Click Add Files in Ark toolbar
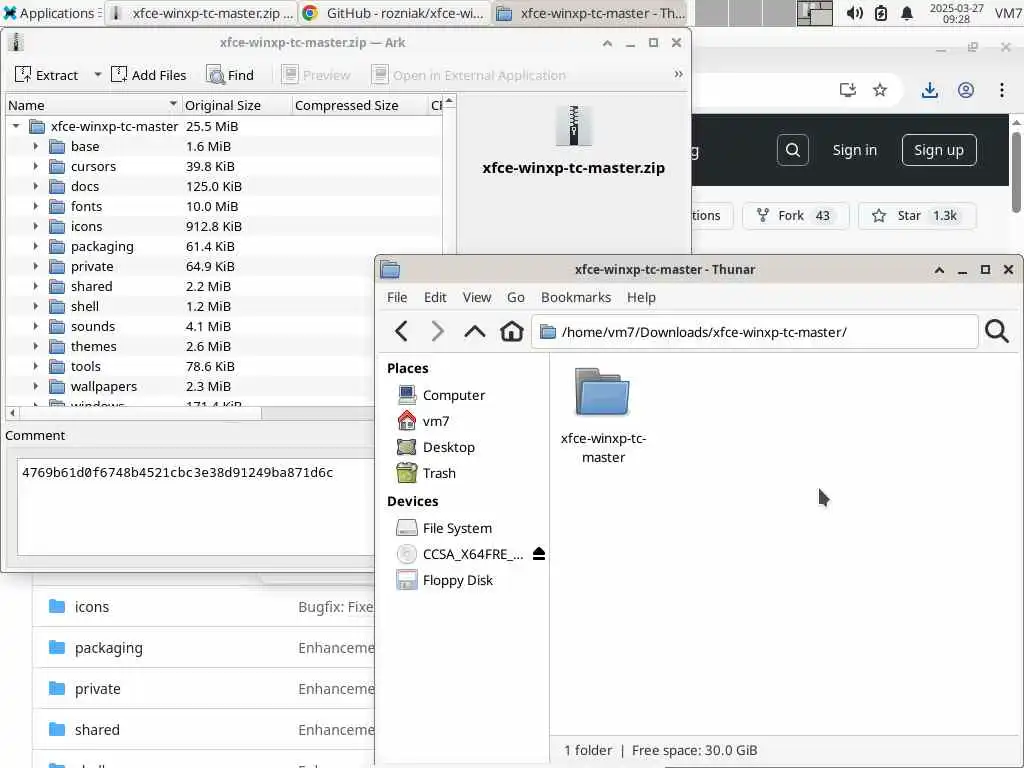Viewport: 1024px width, 768px height. tap(149, 75)
